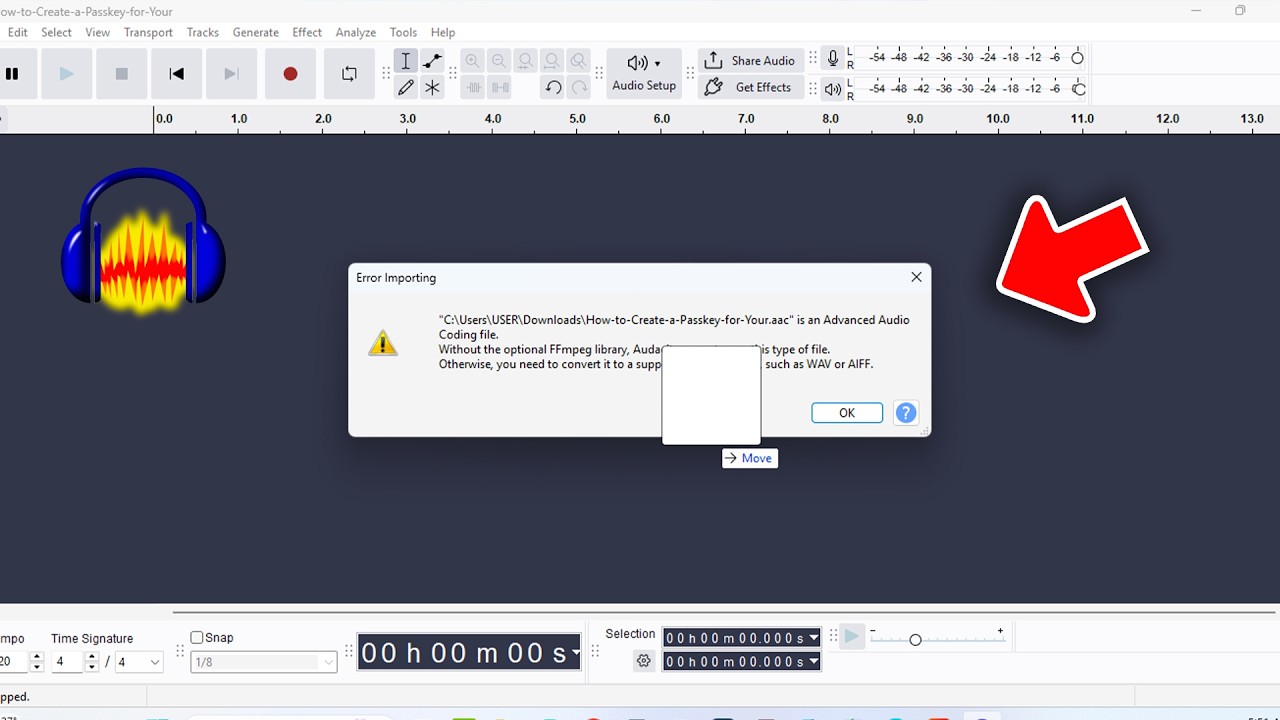Image resolution: width=1280 pixels, height=720 pixels.
Task: Click the Undo arrow icon
Action: (x=553, y=88)
